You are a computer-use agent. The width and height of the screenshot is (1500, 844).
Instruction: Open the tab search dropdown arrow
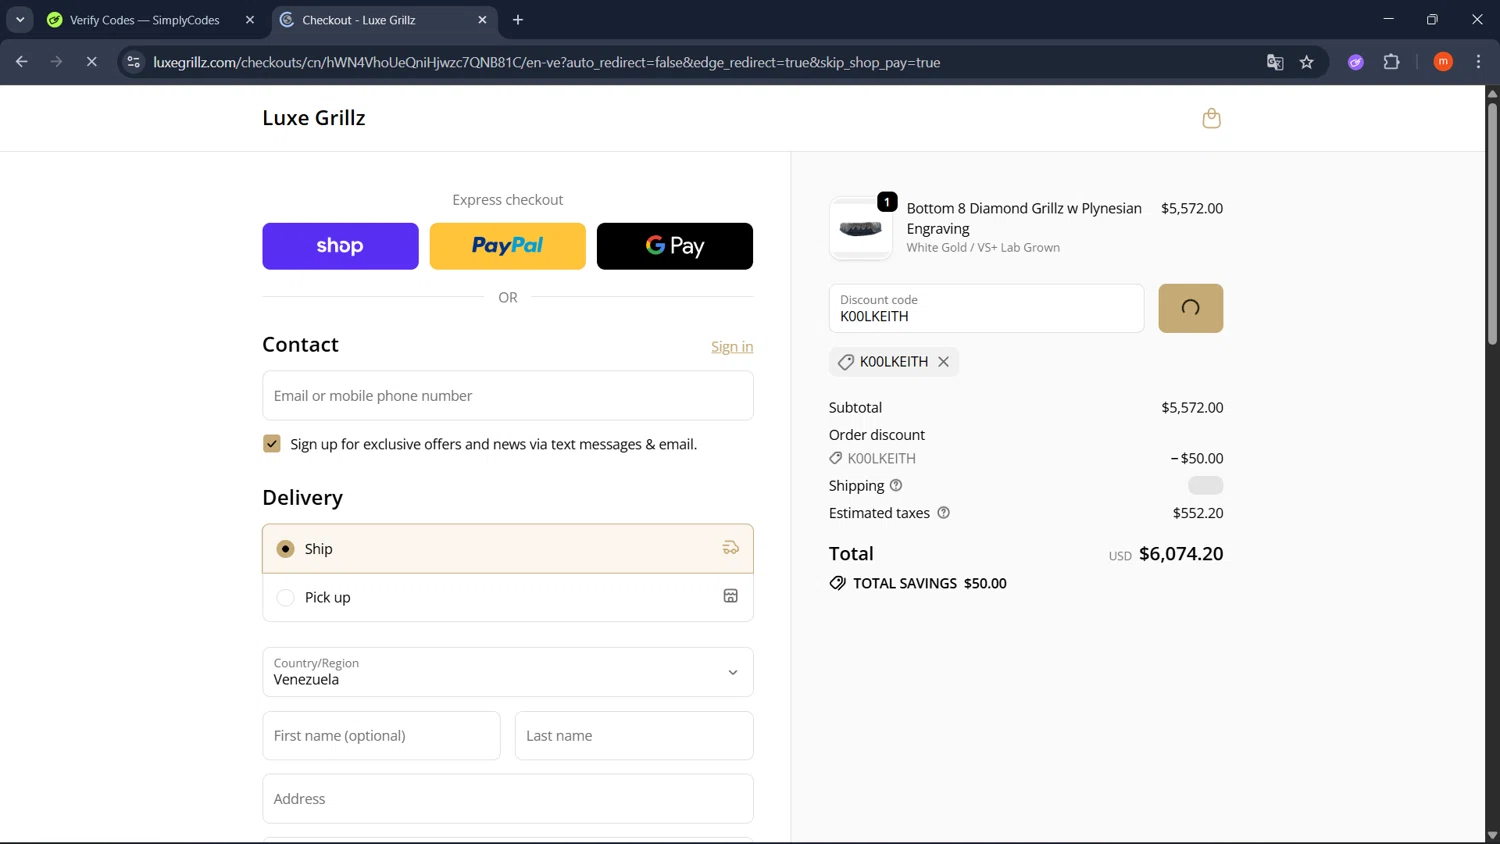click(20, 20)
